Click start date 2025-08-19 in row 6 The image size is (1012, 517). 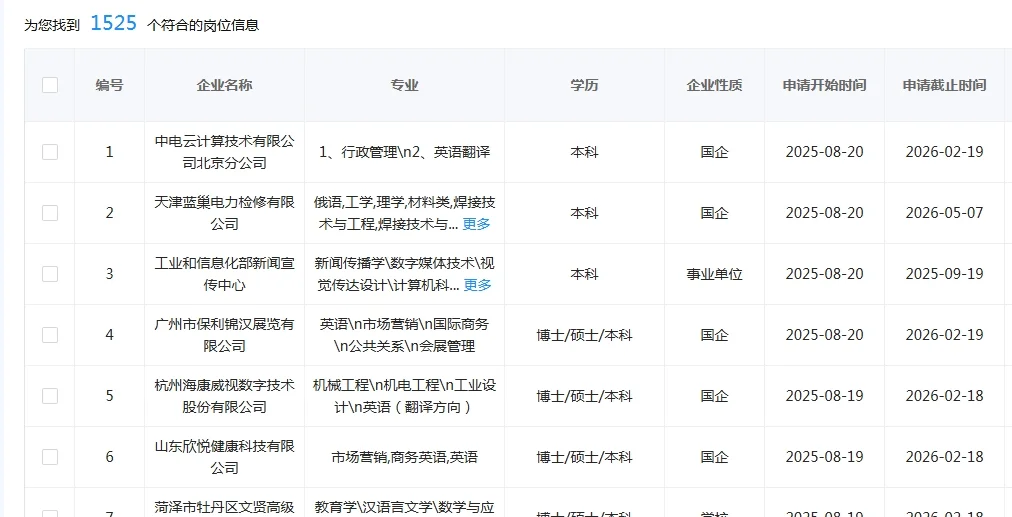(x=824, y=457)
